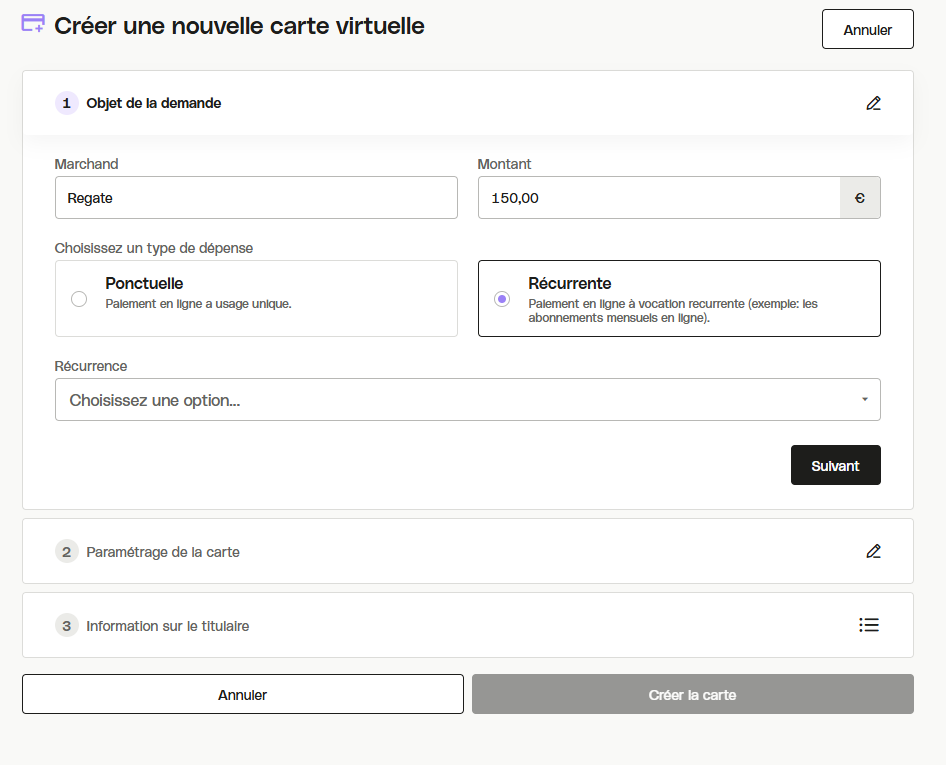This screenshot has height=765, width=946.
Task: Click the Choisissez une option placeholder text
Action: pos(155,400)
